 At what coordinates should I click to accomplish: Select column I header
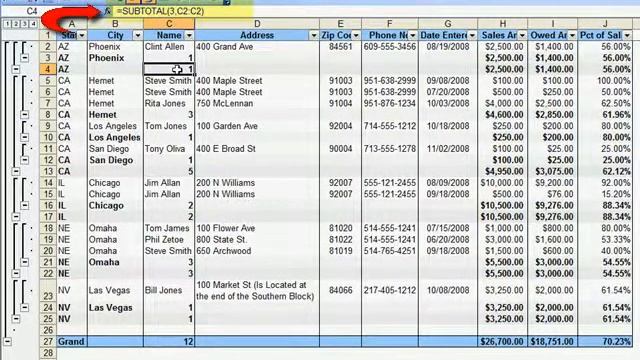click(553, 24)
